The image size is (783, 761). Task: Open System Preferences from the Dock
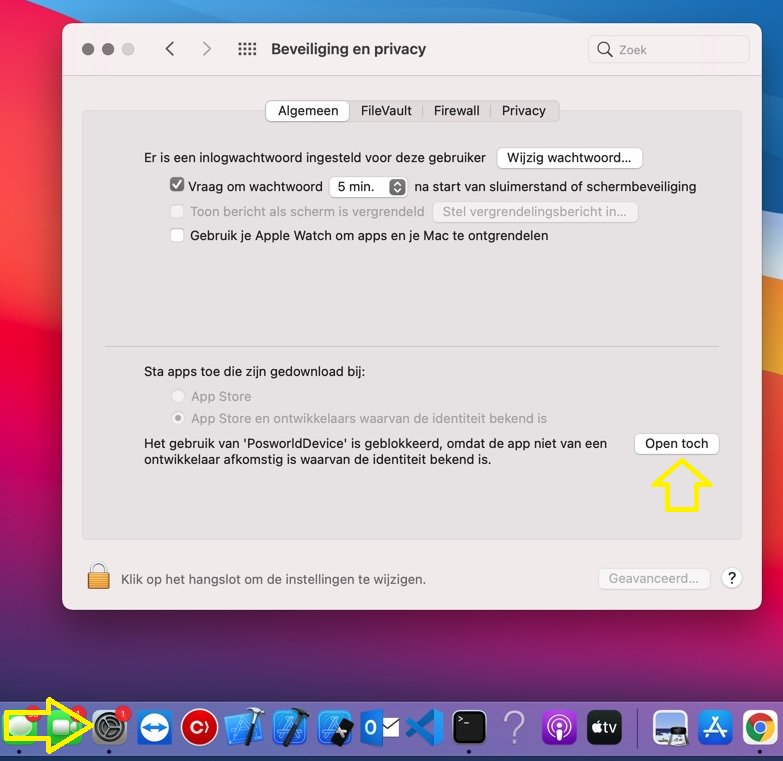pyautogui.click(x=109, y=728)
